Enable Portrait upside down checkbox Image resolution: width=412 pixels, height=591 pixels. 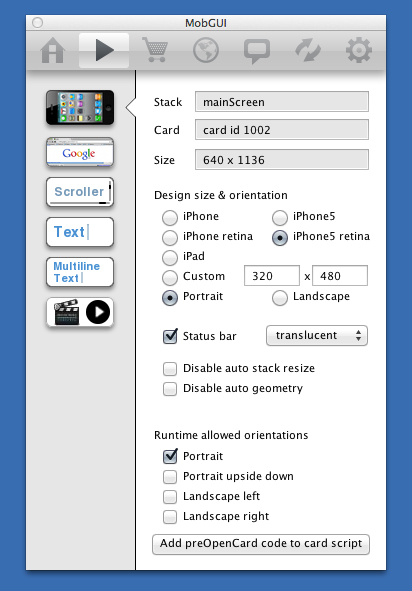[170, 477]
